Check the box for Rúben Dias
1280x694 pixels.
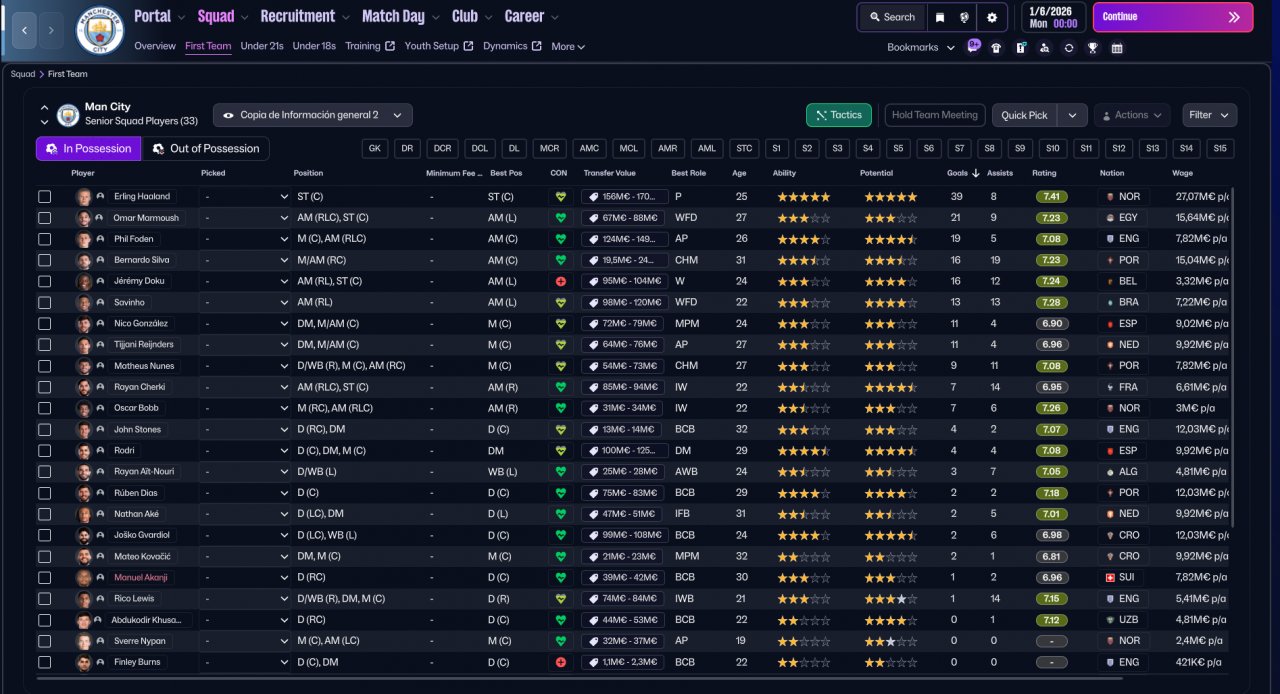click(44, 493)
